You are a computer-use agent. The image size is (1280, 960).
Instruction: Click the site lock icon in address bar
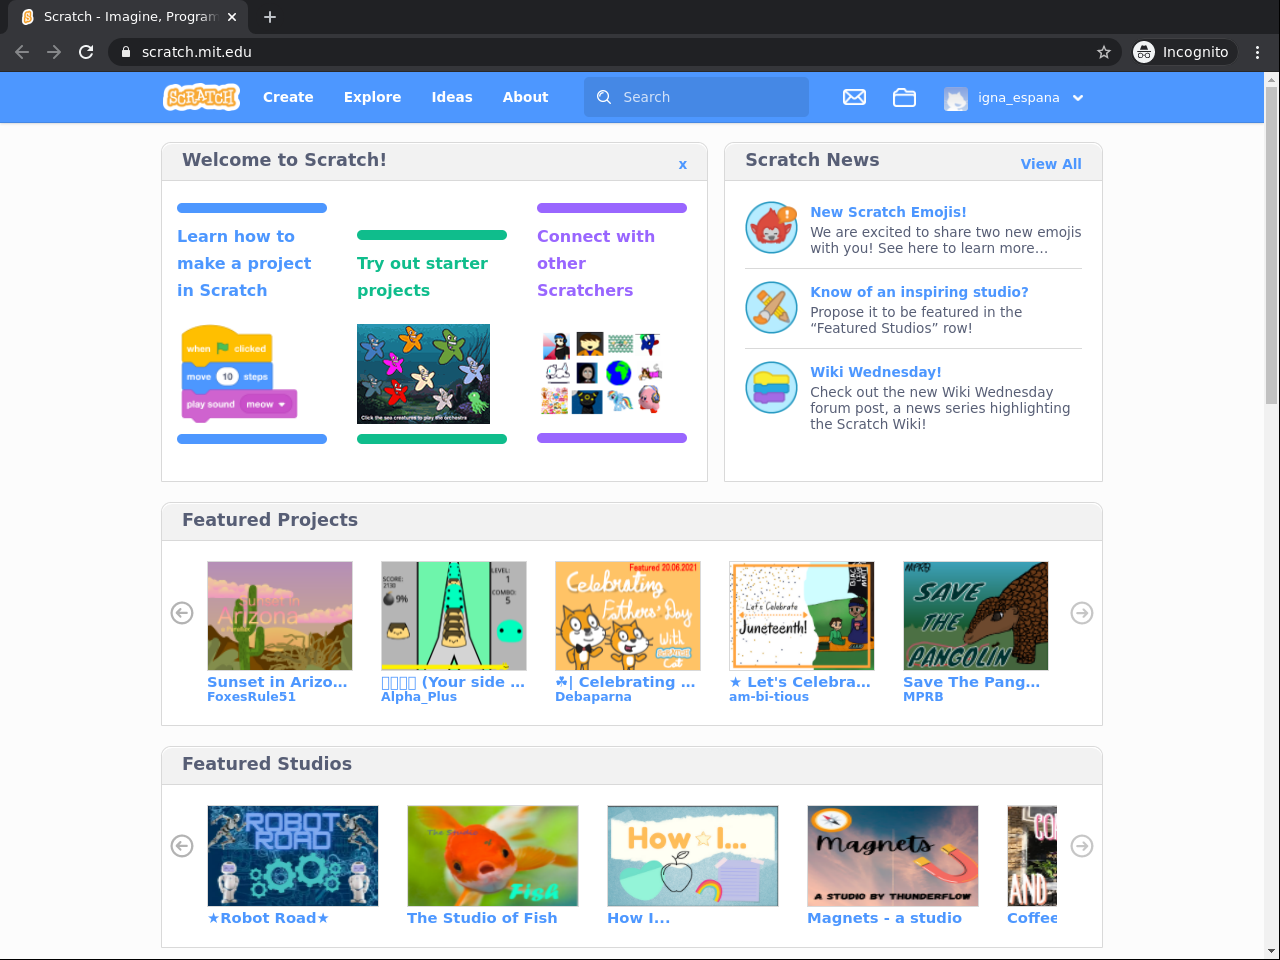tap(126, 52)
